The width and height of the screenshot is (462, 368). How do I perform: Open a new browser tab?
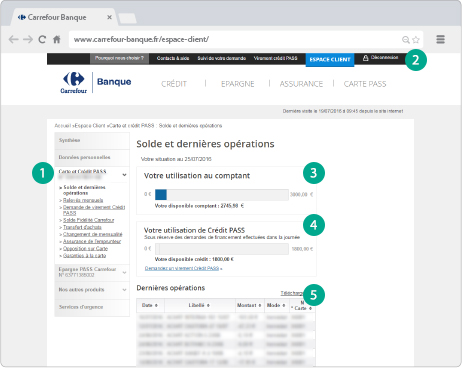pos(127,19)
